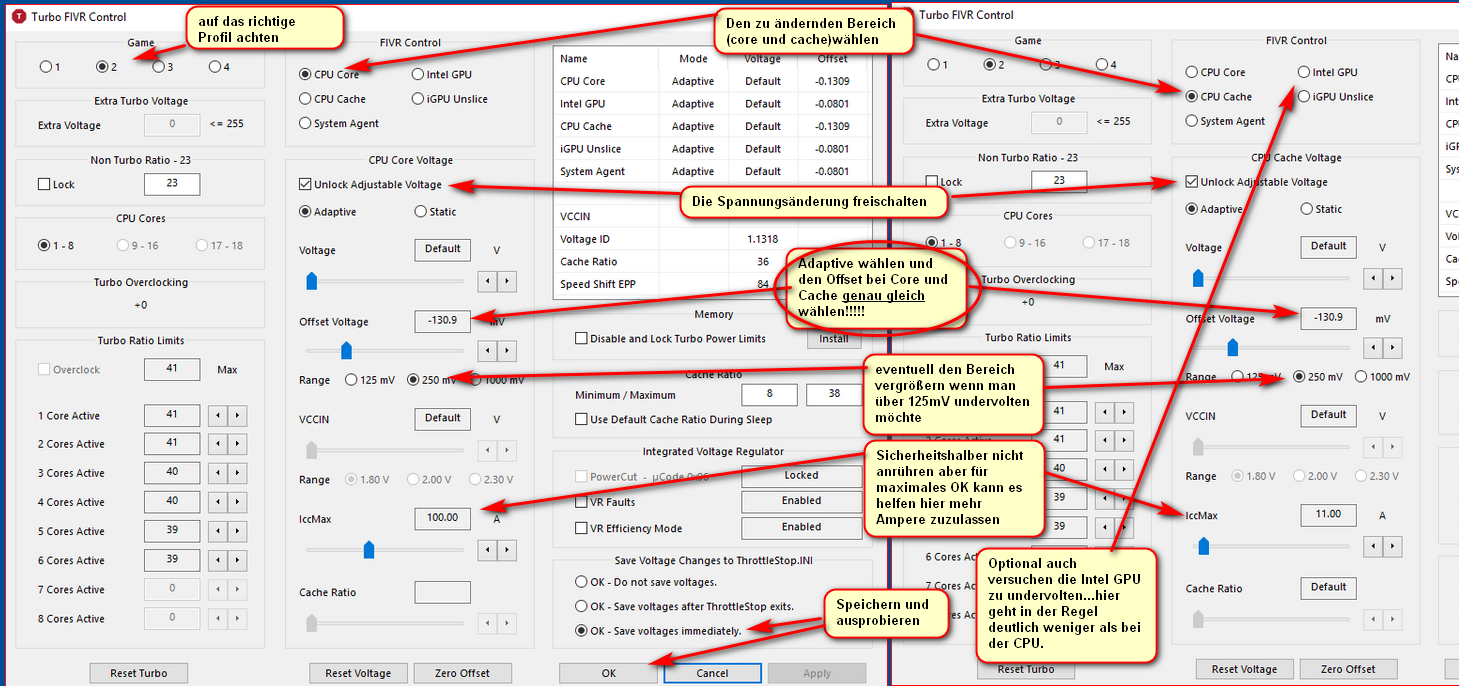
Task: Click Cache Ratio Default field, right window
Action: pyautogui.click(x=1329, y=588)
